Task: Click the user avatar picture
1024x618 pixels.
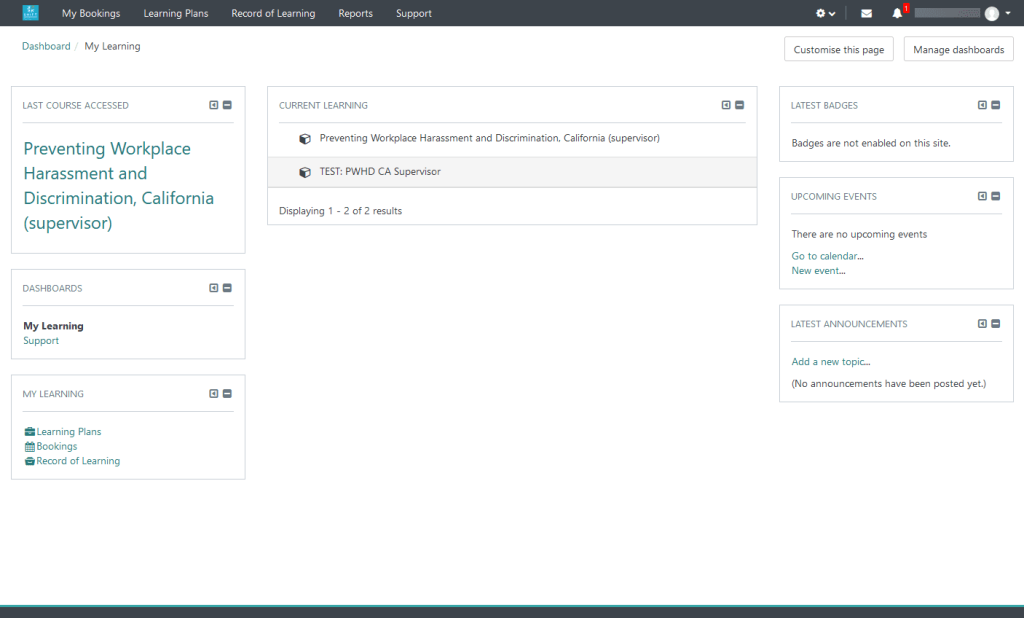Action: pos(991,13)
